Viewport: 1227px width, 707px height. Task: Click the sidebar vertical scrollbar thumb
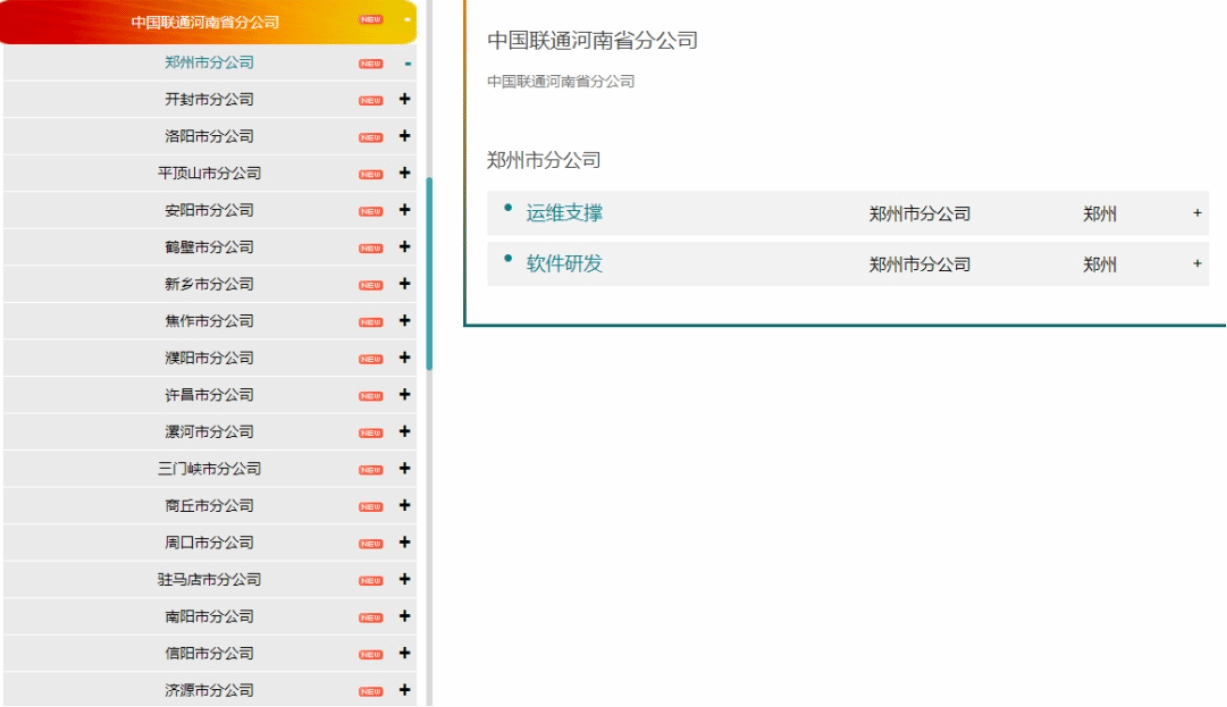click(430, 274)
